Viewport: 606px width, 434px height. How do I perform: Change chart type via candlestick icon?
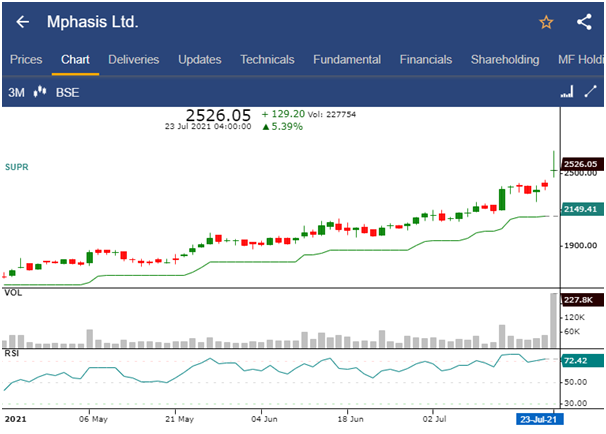point(41,93)
